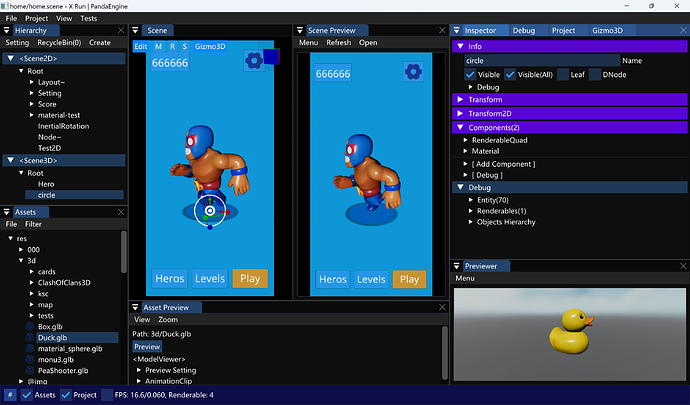Click the Preview button in Asset Preview
The width and height of the screenshot is (690, 405).
[x=147, y=346]
